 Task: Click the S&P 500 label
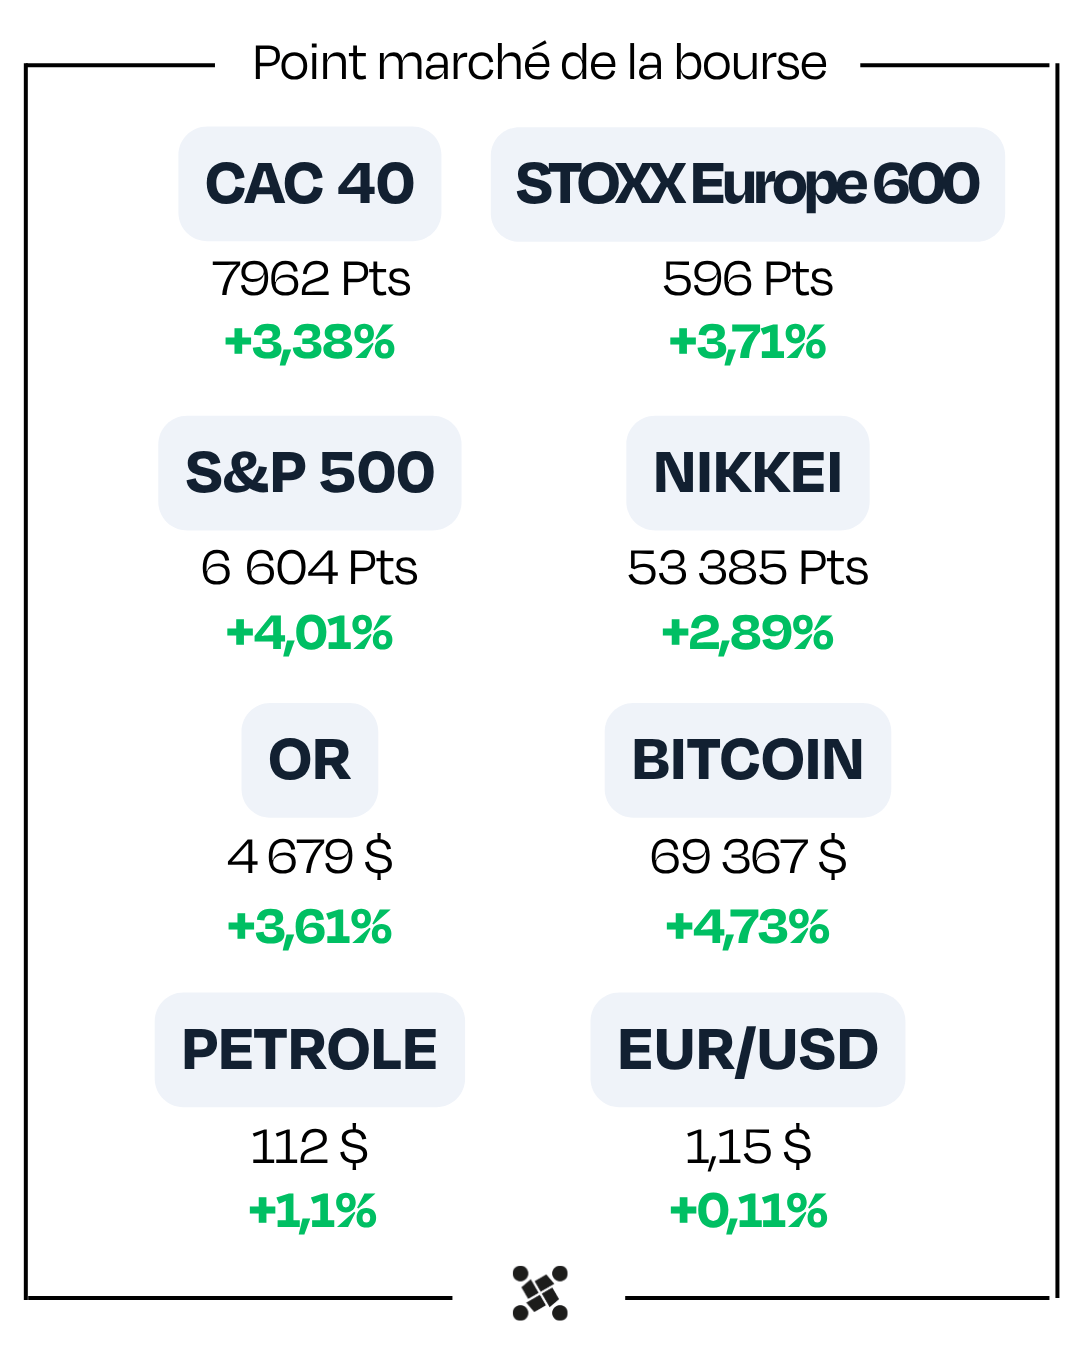(x=310, y=473)
